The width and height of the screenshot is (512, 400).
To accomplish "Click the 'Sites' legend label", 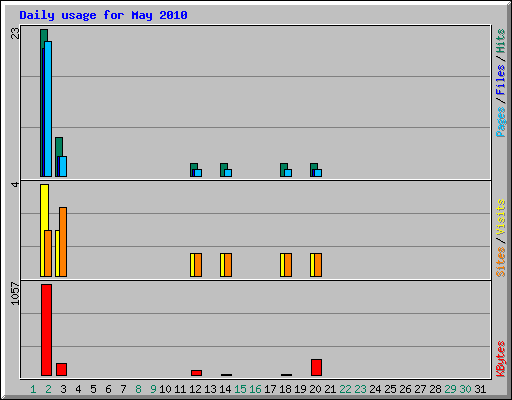I will [500, 262].
